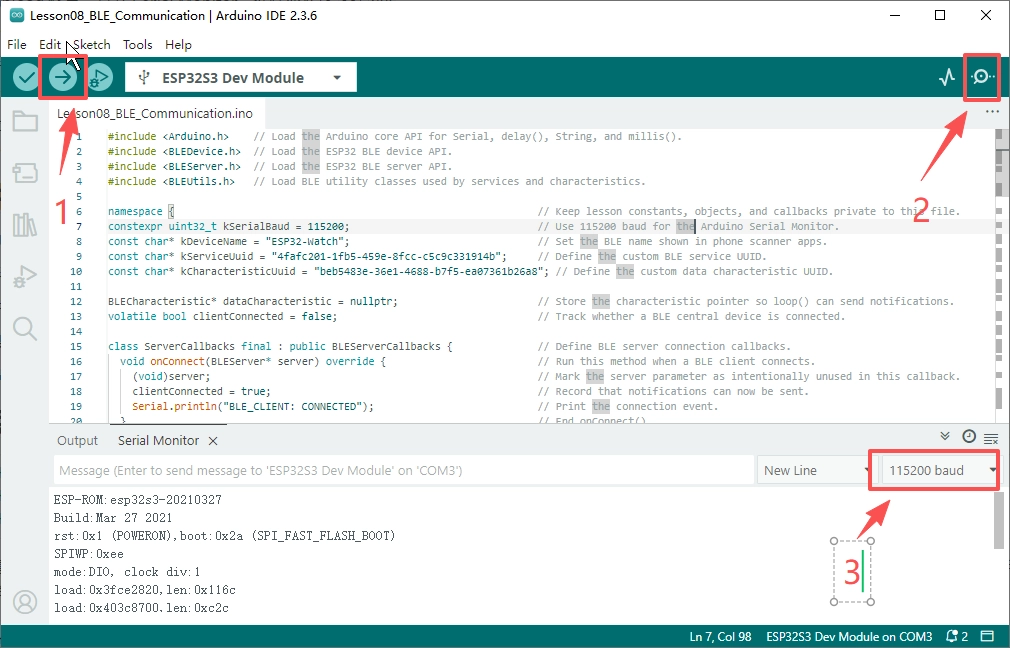Open the Serial Plotter waveform icon
Screen dimensions: 1010x648
point(946,78)
